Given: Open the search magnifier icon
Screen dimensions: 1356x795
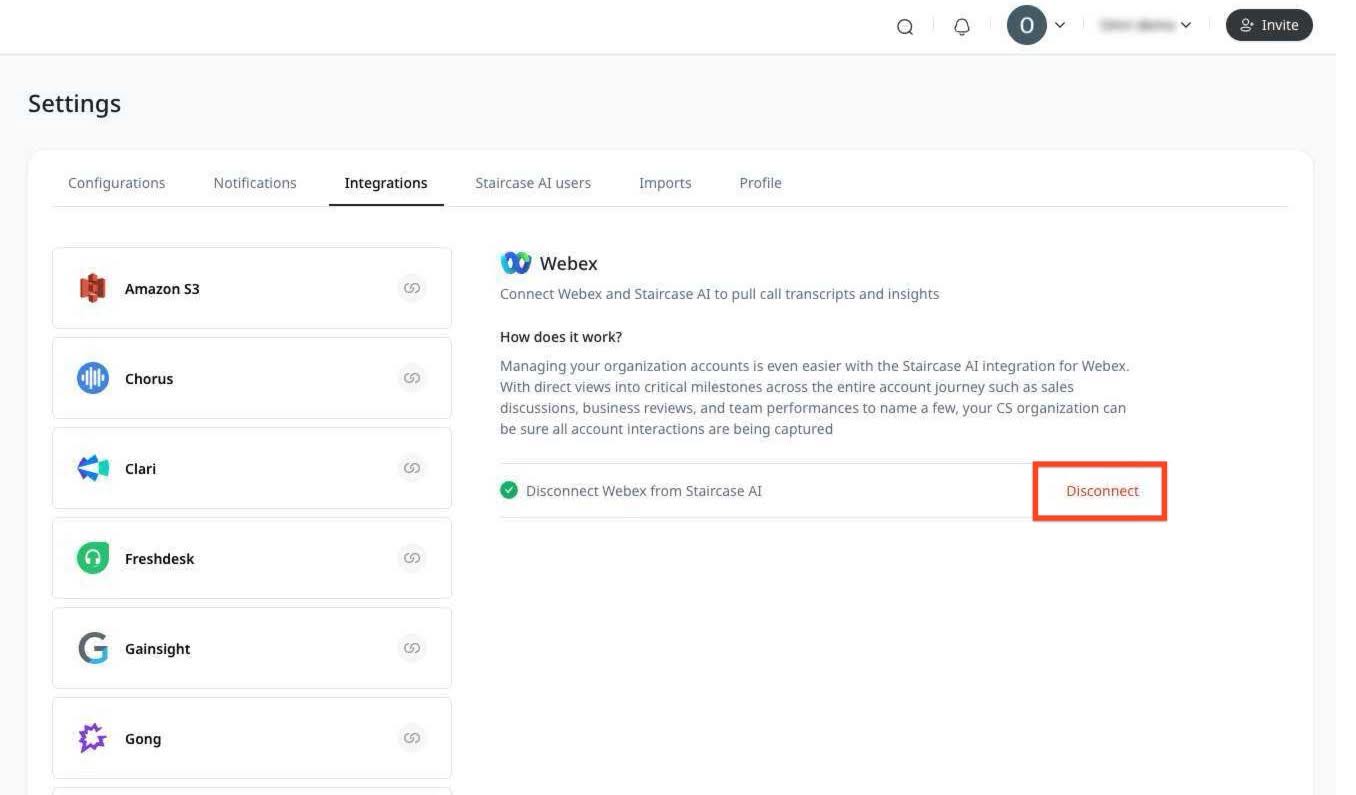Looking at the screenshot, I should (x=904, y=26).
